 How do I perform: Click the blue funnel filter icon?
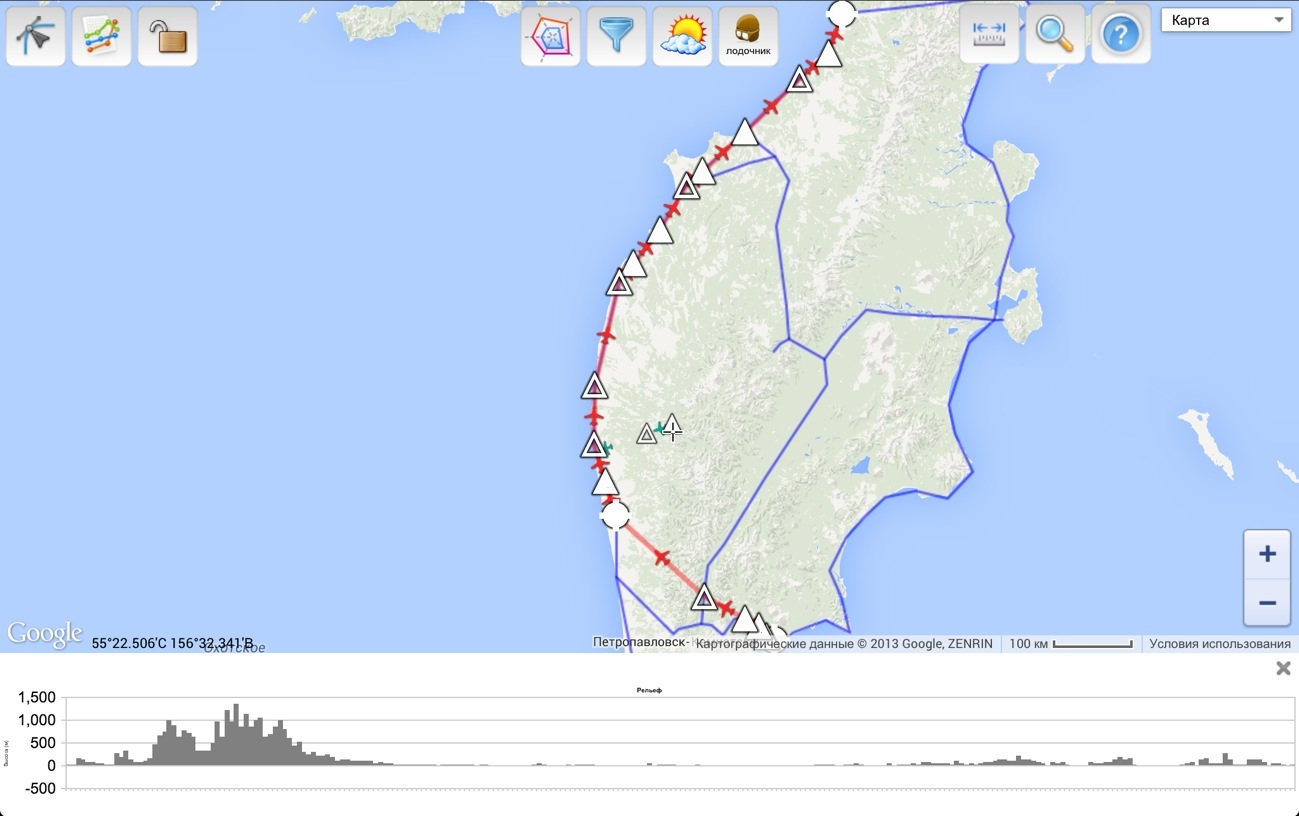pyautogui.click(x=616, y=37)
